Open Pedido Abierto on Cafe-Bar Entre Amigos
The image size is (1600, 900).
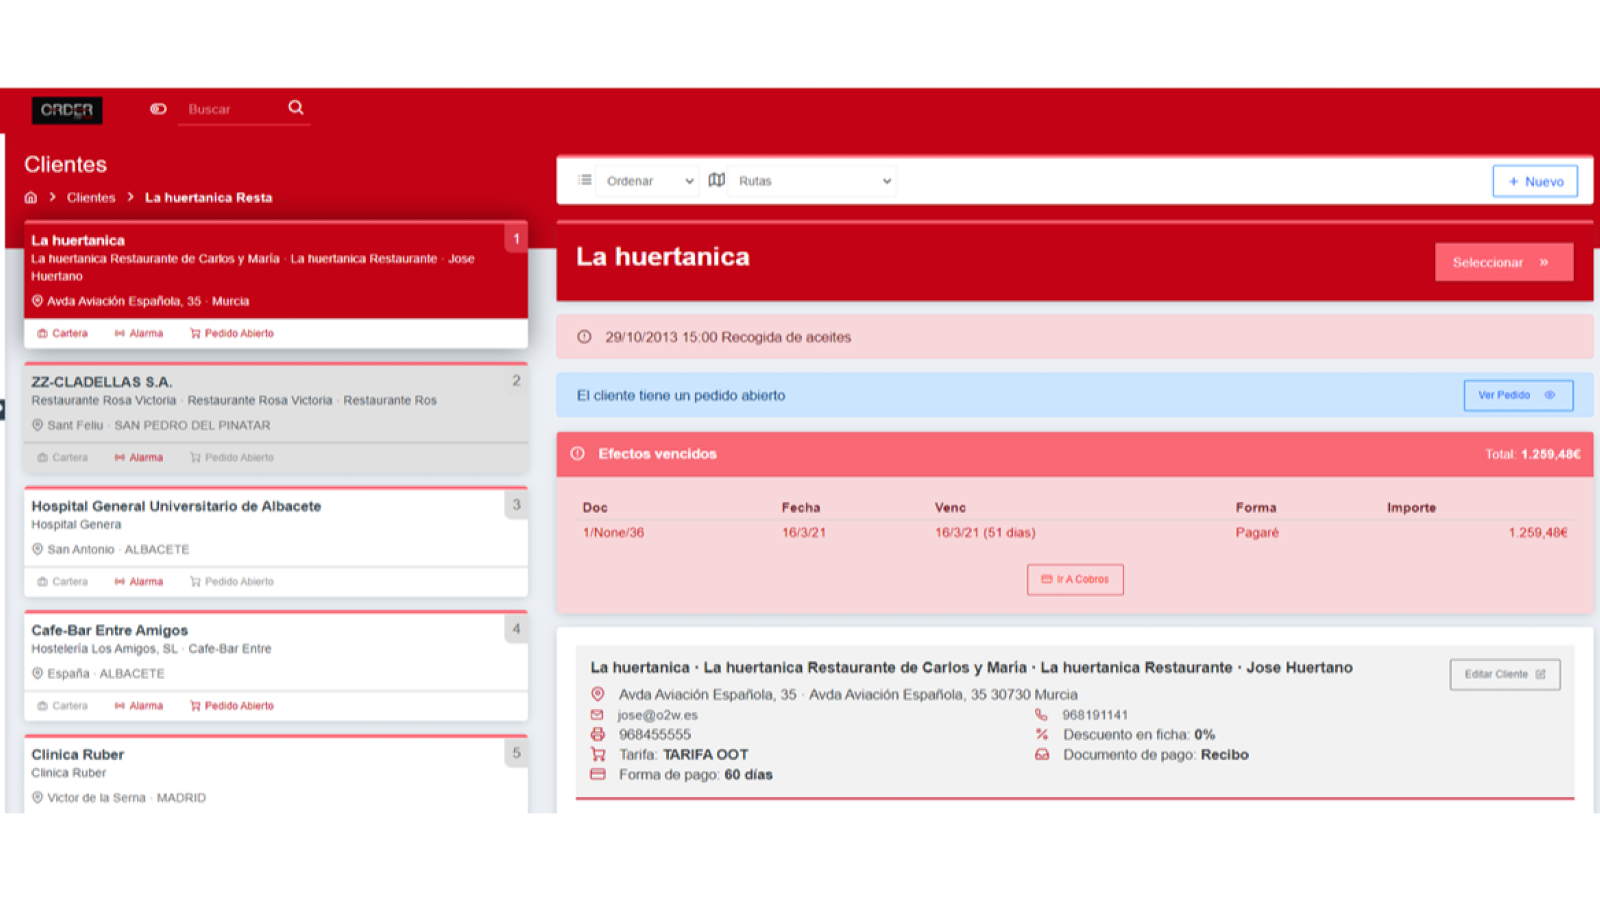(231, 706)
